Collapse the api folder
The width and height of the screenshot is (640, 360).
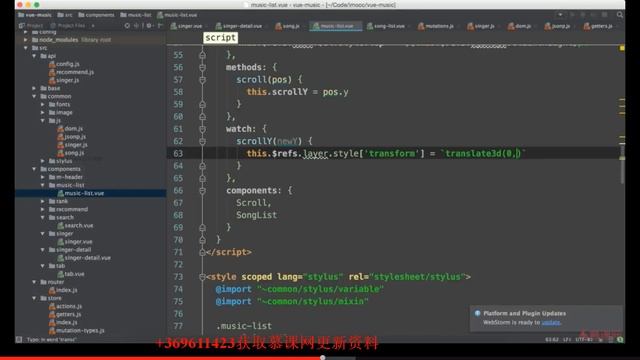34,56
